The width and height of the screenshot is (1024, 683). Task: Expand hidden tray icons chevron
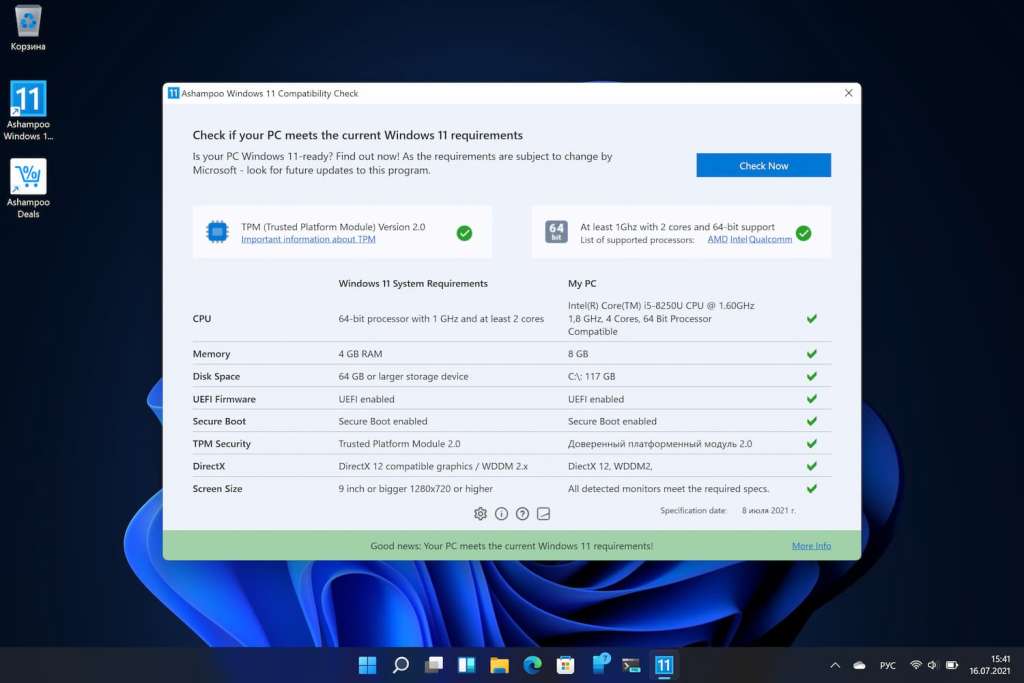[835, 665]
